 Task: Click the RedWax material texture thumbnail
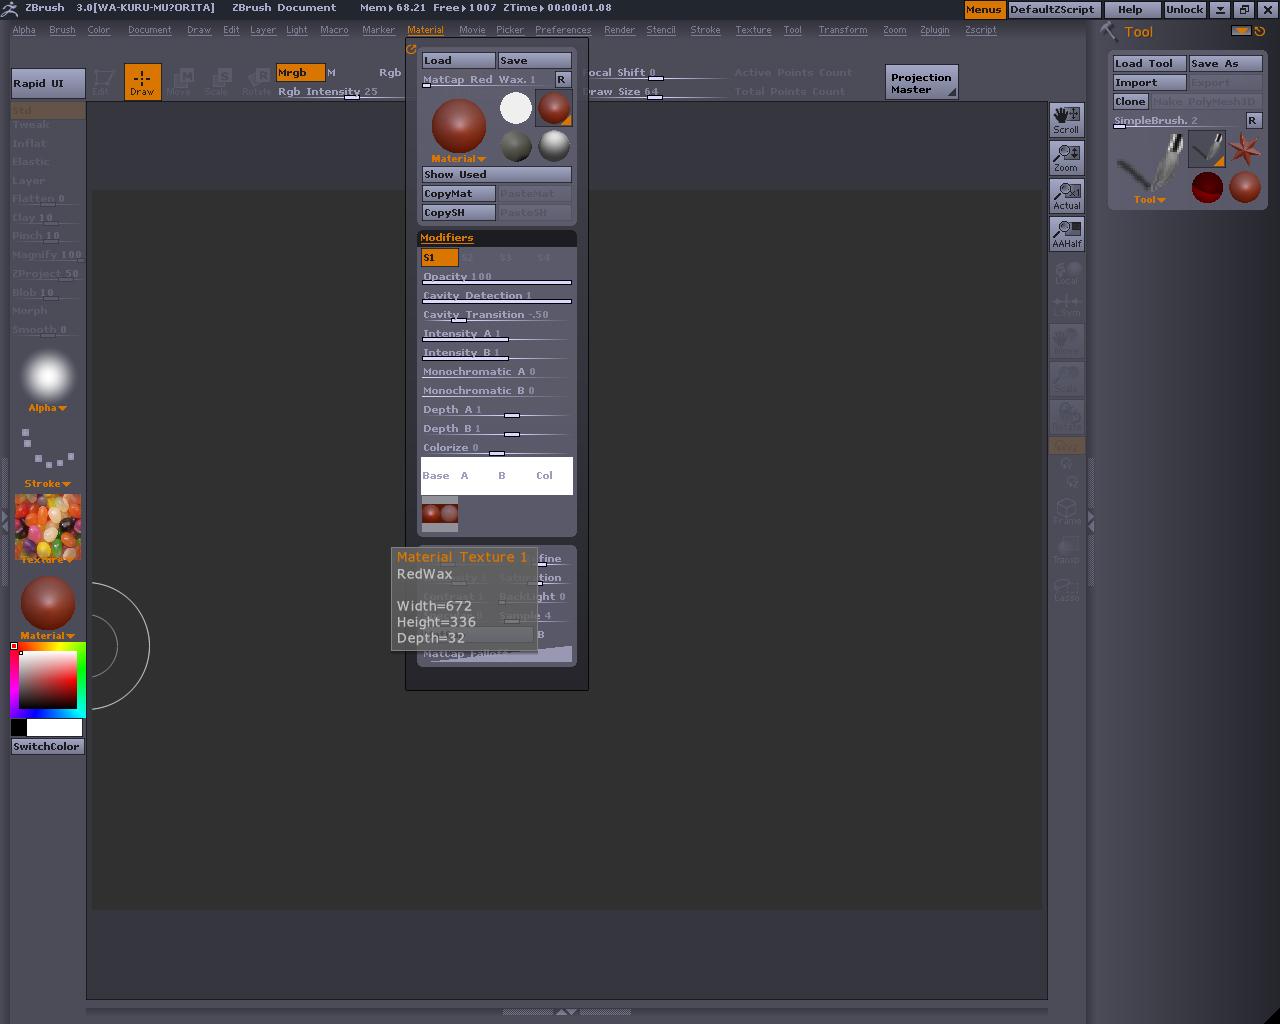(x=440, y=514)
